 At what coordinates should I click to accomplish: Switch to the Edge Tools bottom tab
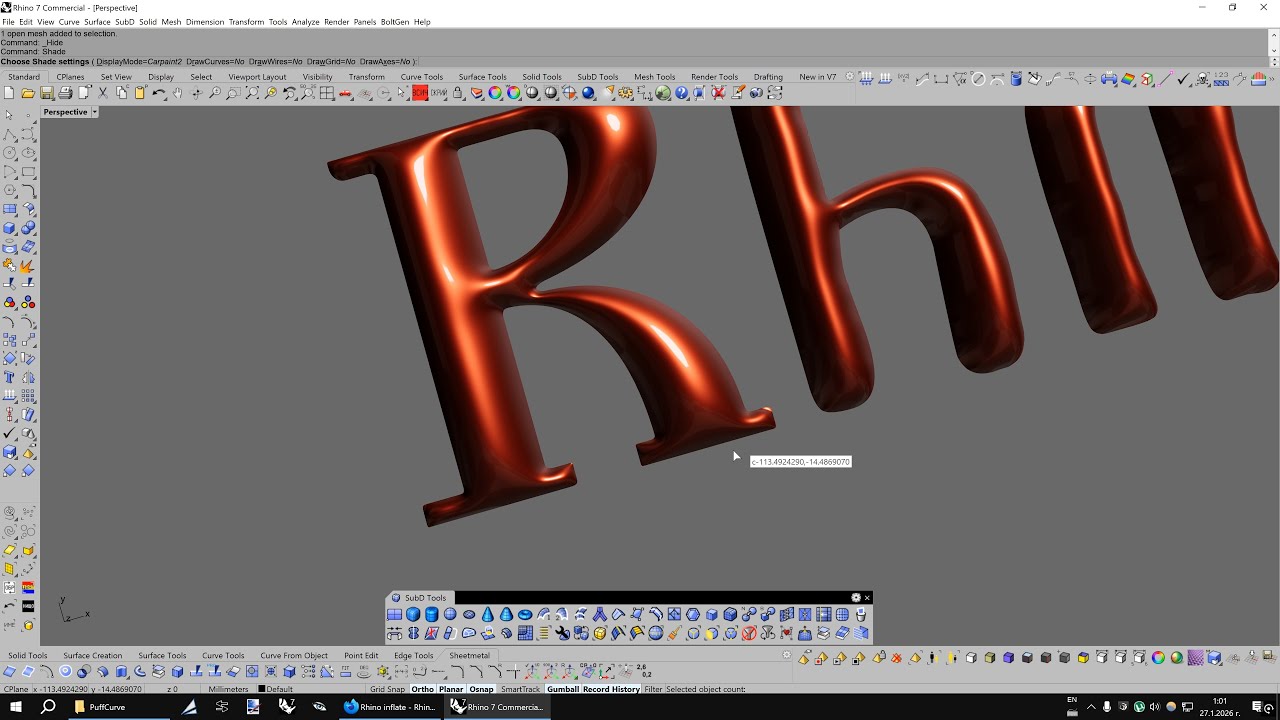pos(414,656)
